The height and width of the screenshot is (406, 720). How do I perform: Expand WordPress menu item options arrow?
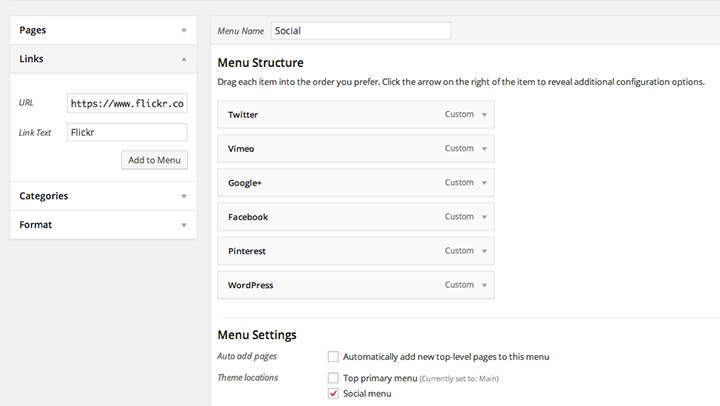point(484,285)
